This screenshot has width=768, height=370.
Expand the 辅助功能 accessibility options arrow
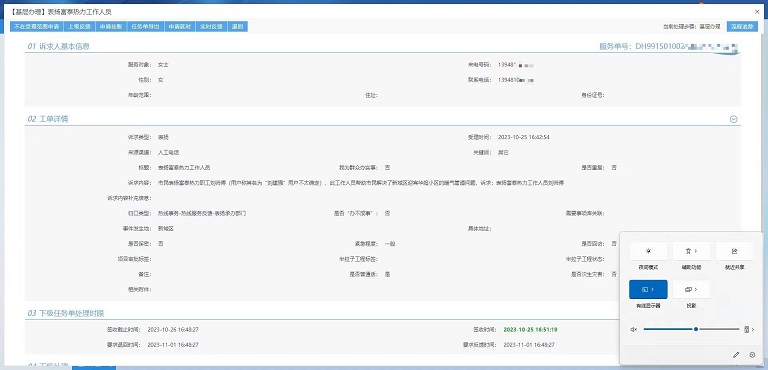click(696, 251)
